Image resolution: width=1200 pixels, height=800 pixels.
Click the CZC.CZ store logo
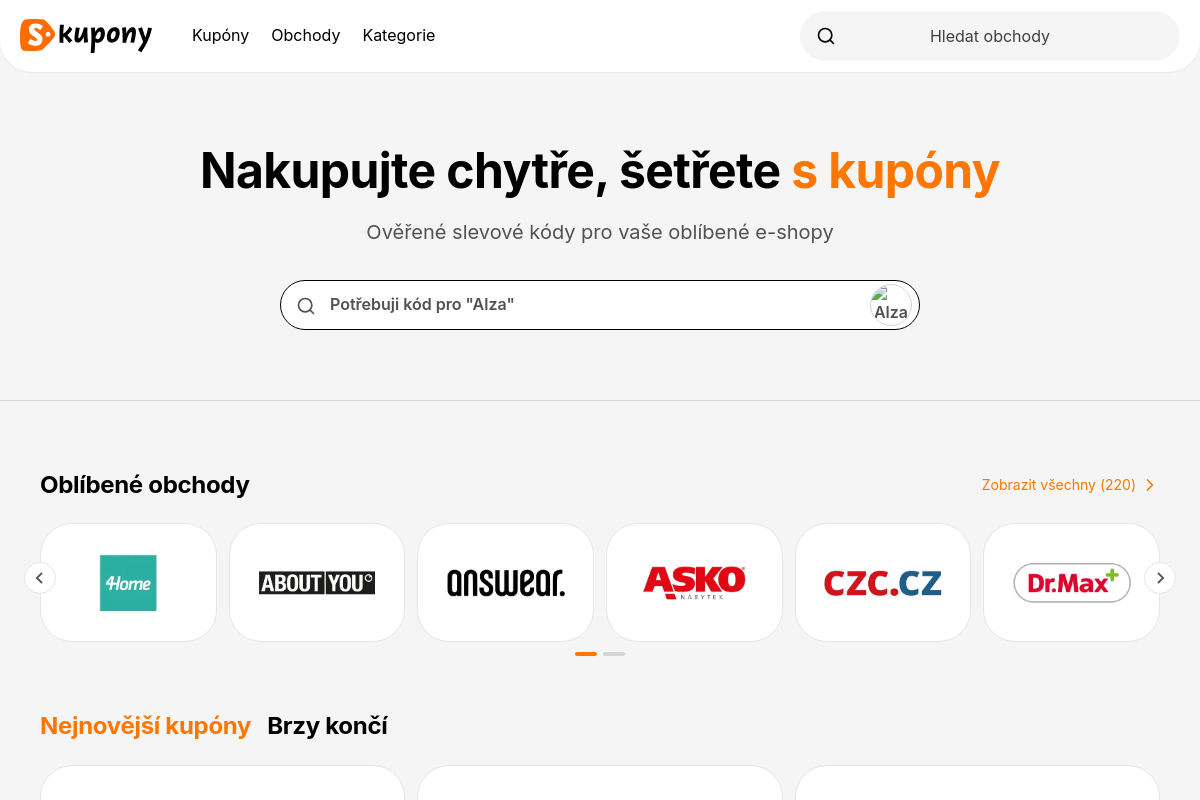point(882,582)
